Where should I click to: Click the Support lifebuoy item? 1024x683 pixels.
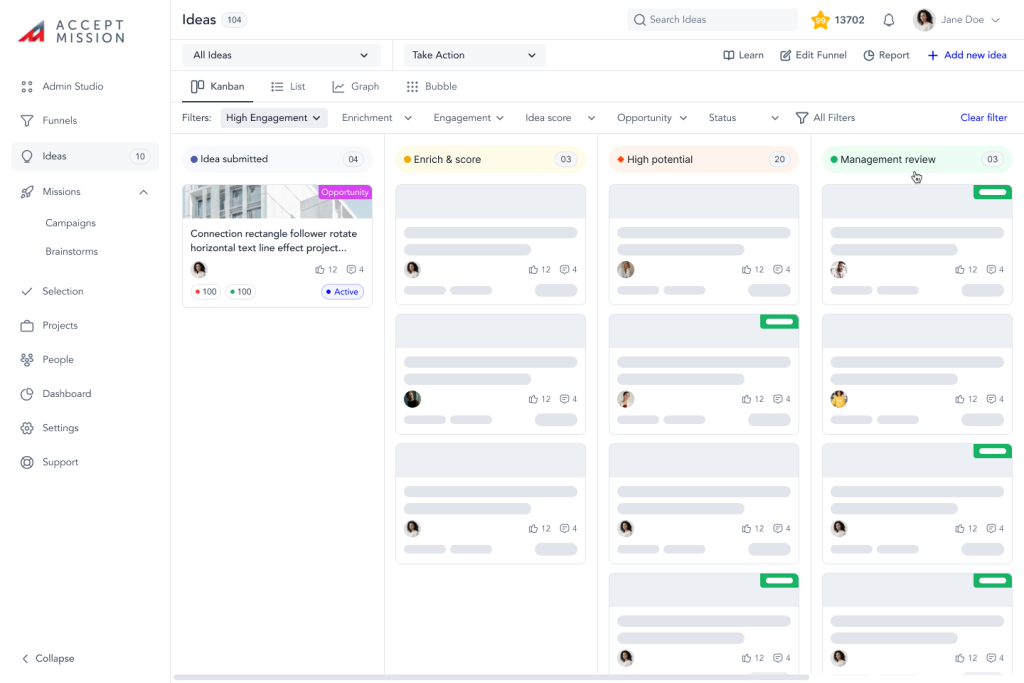(x=60, y=463)
